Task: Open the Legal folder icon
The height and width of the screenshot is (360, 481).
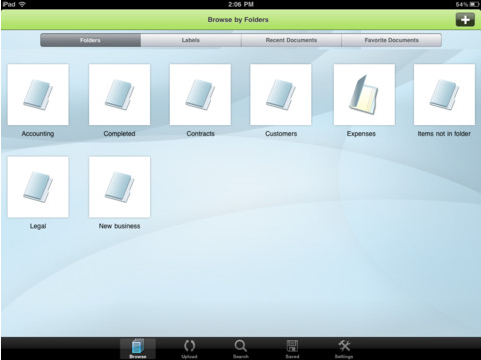Action: pyautogui.click(x=38, y=187)
